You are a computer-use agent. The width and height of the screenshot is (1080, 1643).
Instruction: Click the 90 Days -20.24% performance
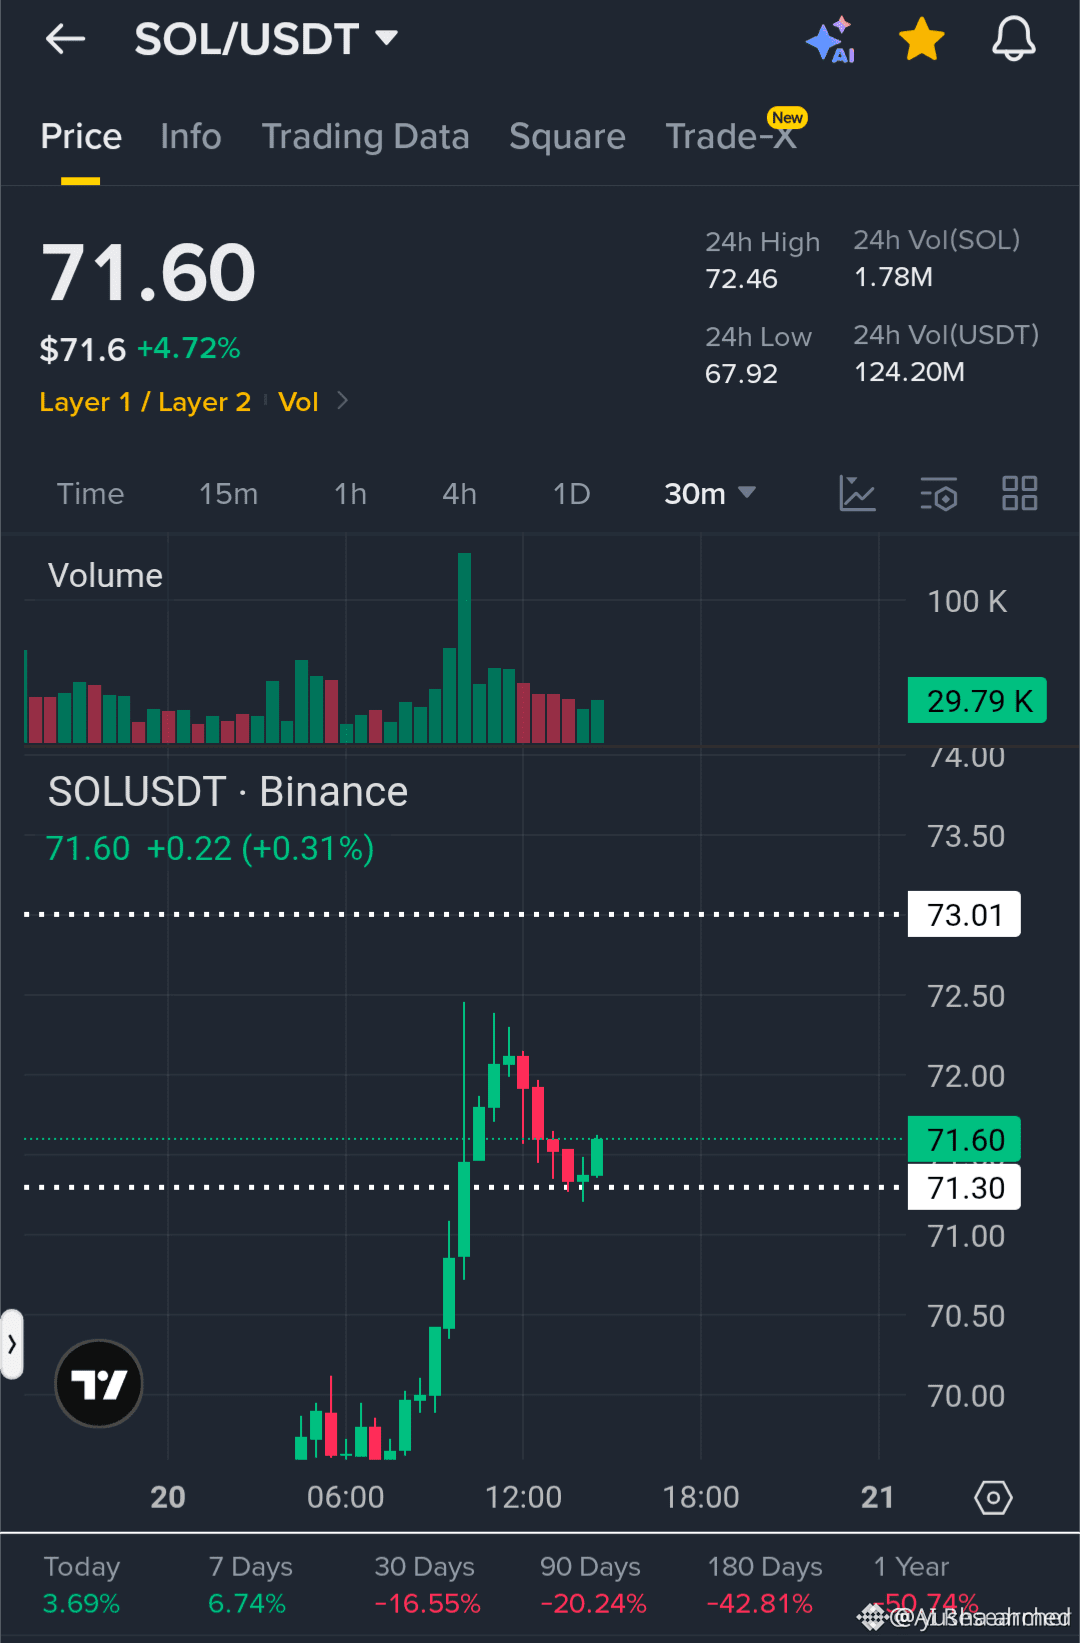click(593, 1585)
